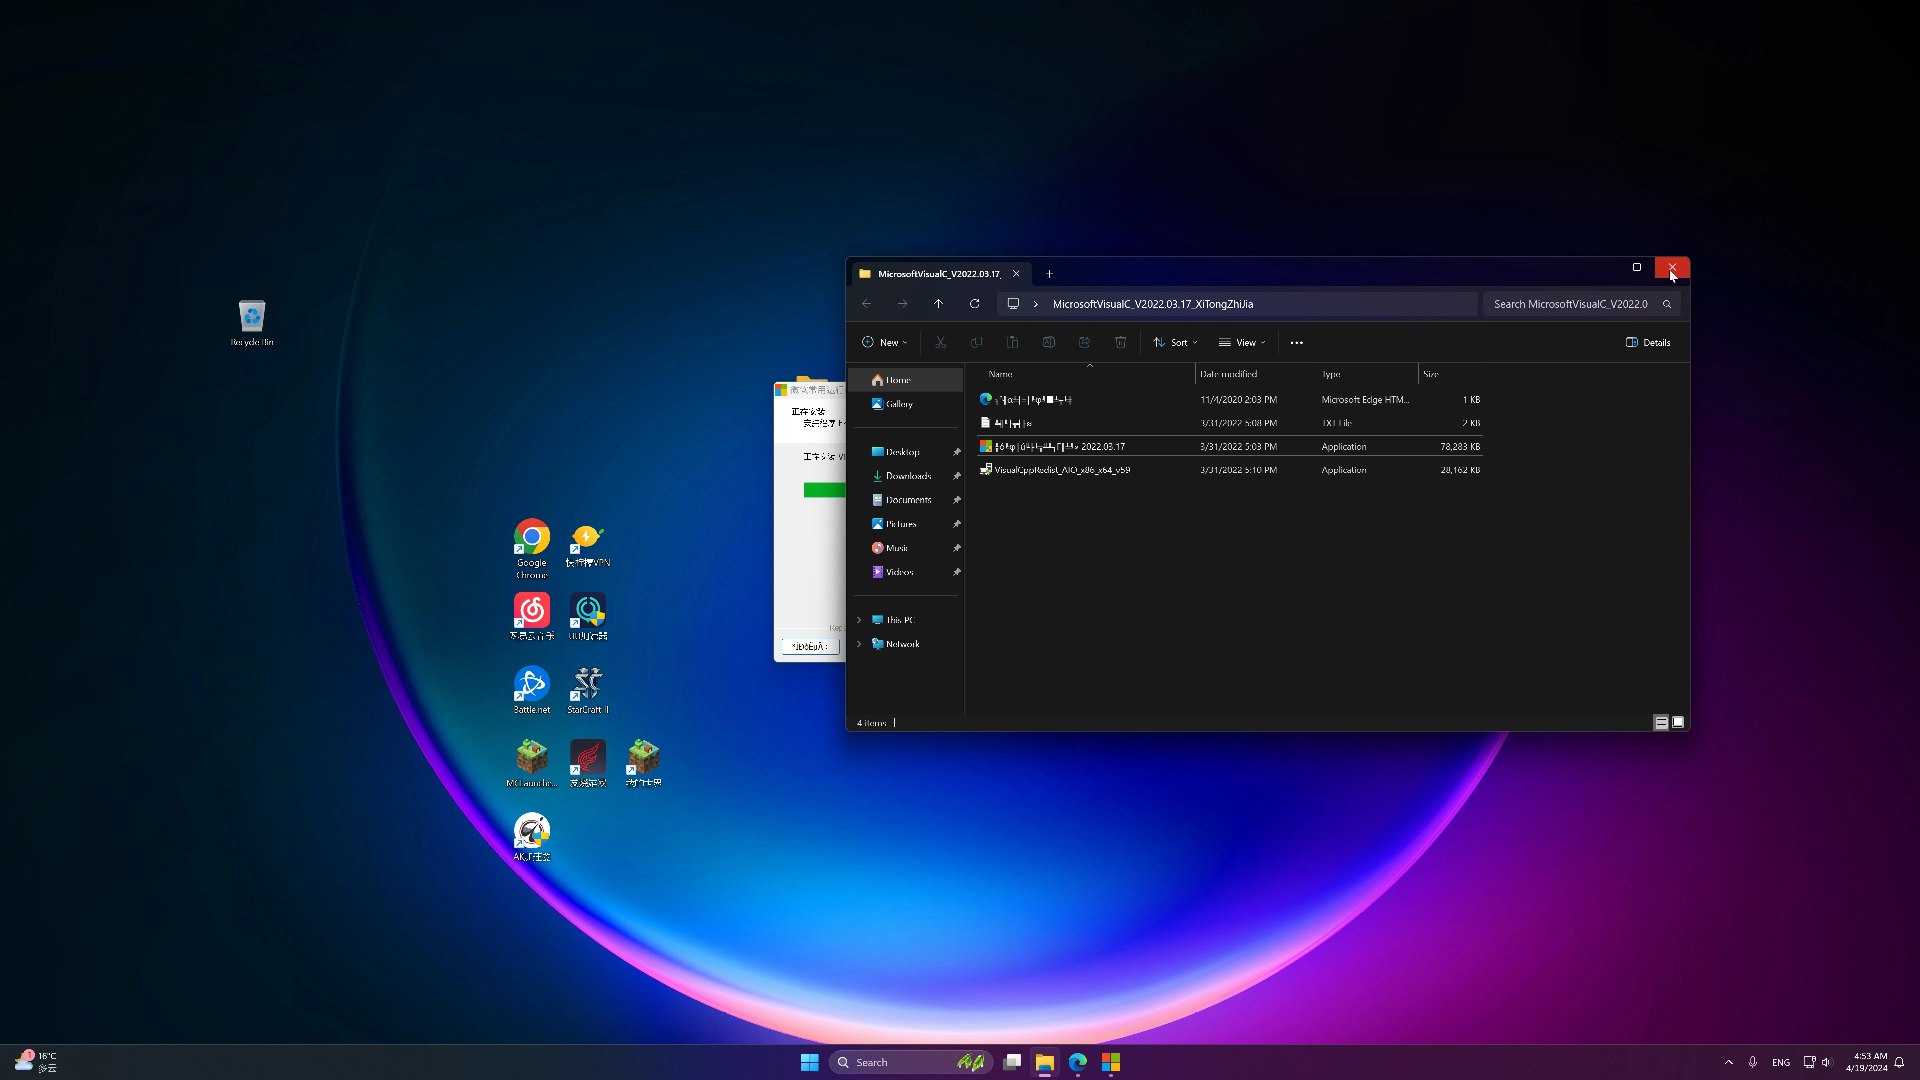
Task: Expand the This PC tree node
Action: 859,620
